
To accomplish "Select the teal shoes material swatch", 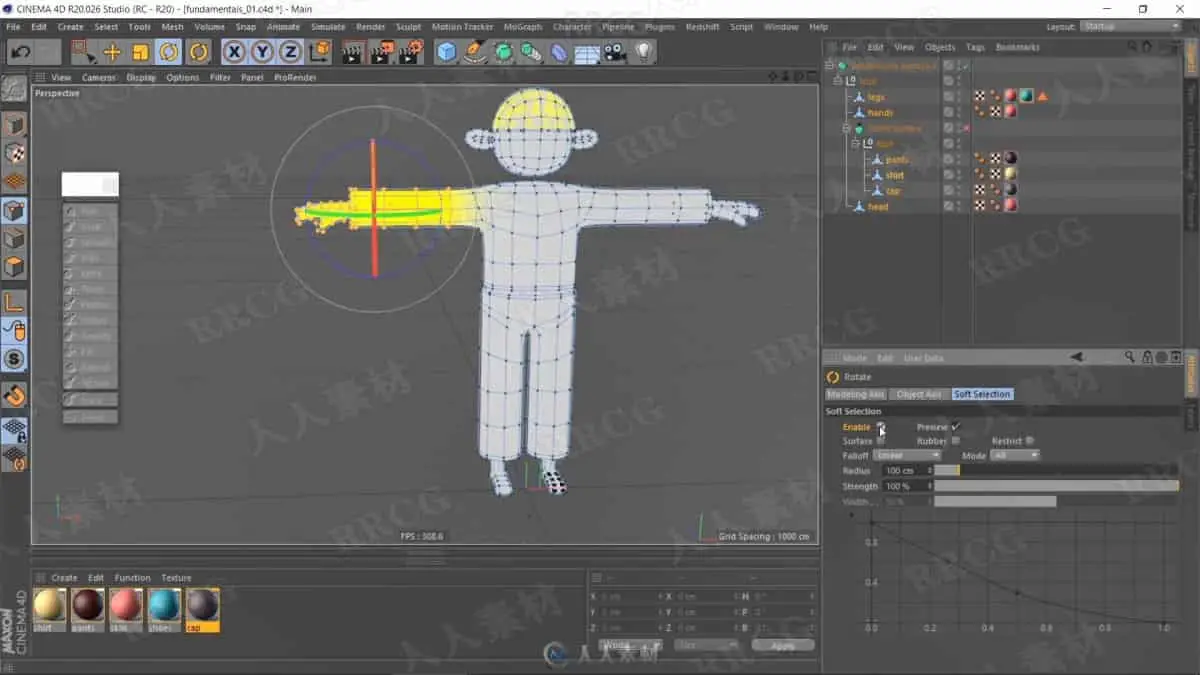I will [x=164, y=606].
